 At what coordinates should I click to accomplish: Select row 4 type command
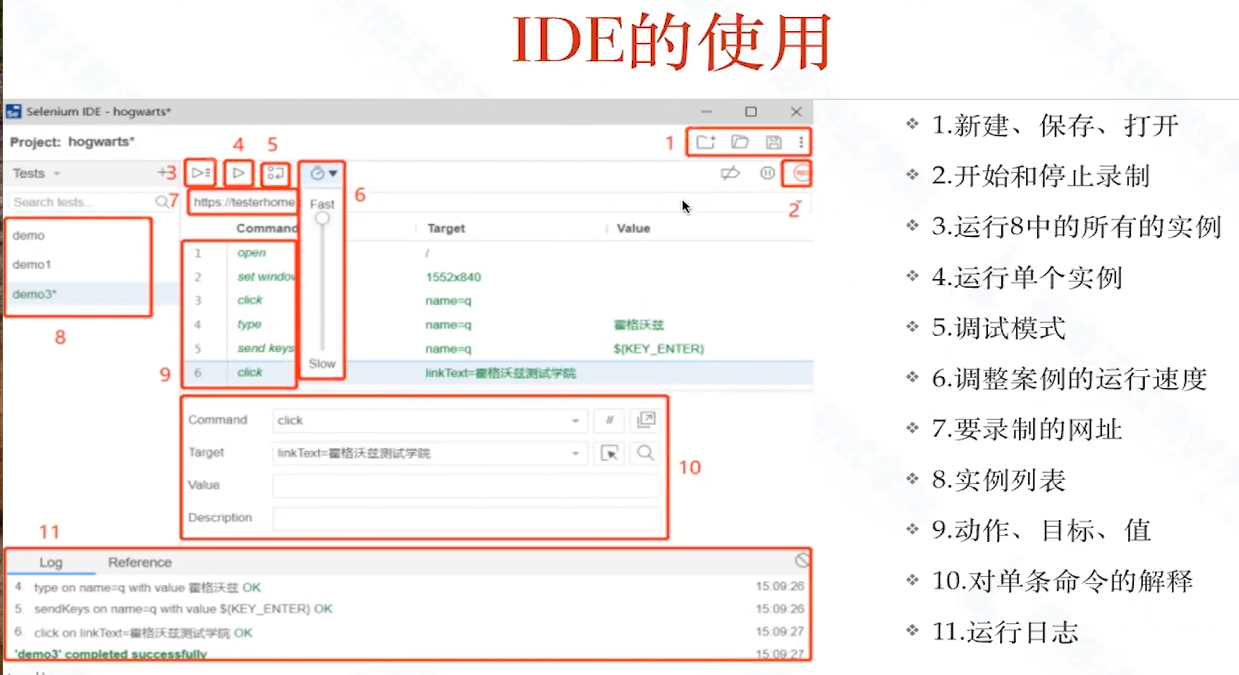click(x=497, y=324)
